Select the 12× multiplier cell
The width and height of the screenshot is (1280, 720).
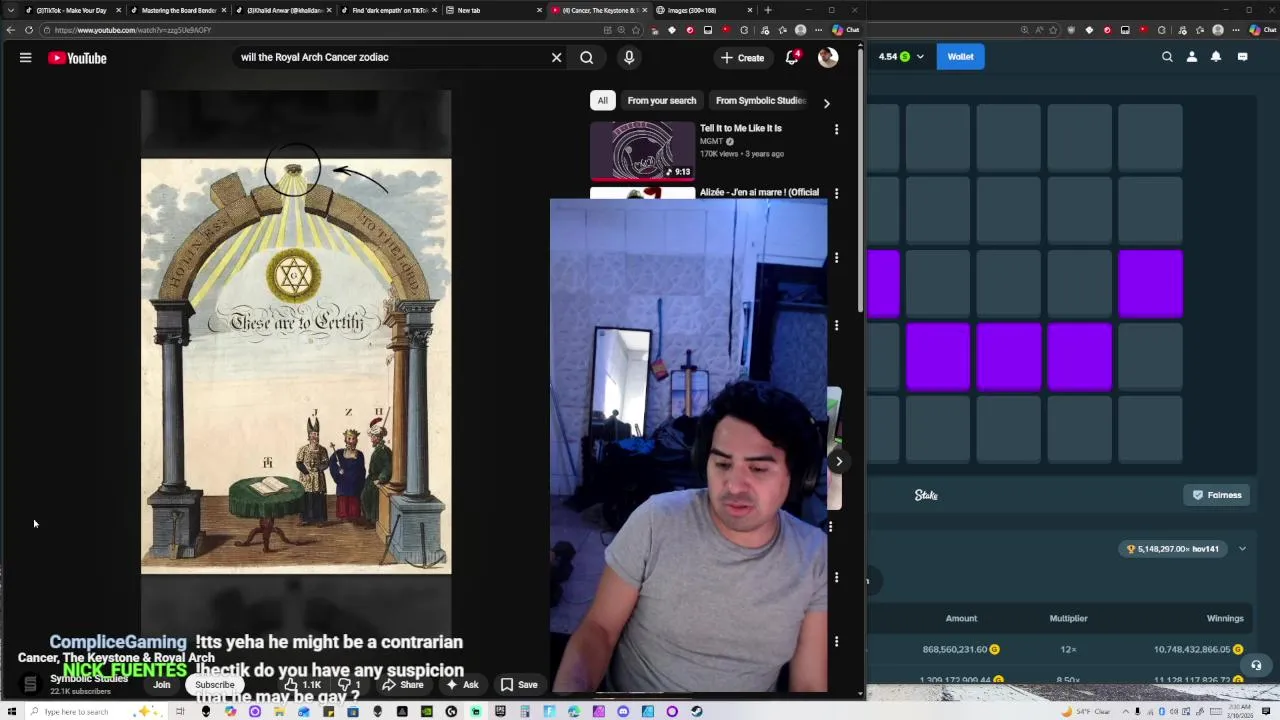pyautogui.click(x=1068, y=650)
